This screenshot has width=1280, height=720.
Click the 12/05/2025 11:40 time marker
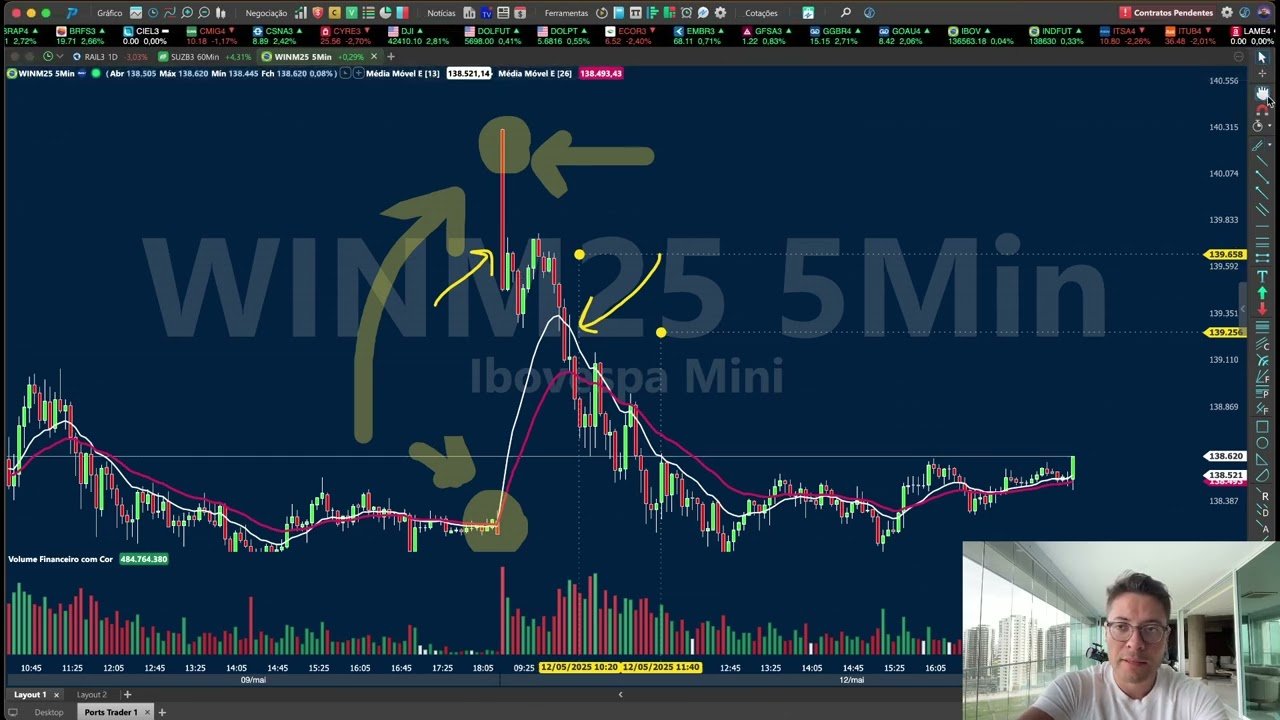coord(661,667)
